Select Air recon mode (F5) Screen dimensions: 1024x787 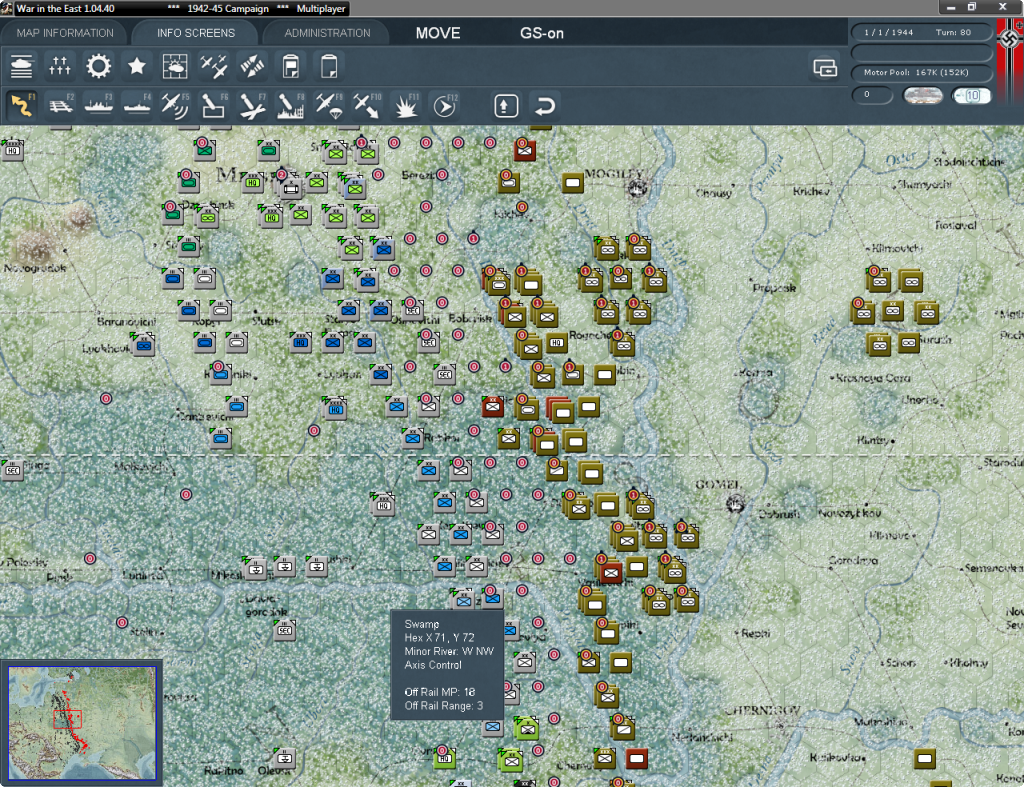click(175, 106)
